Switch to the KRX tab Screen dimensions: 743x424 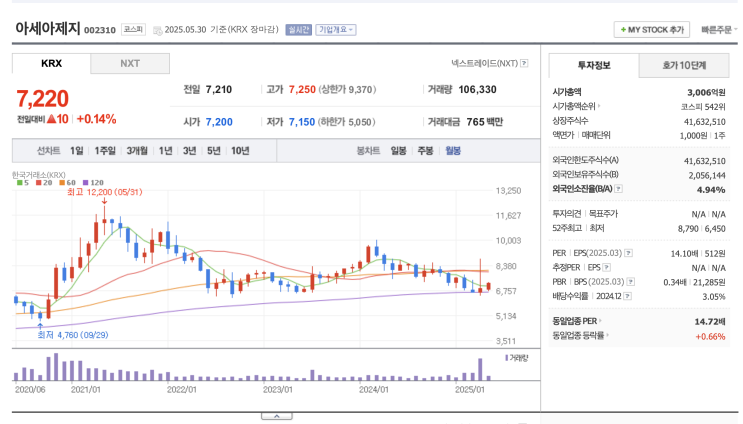click(x=51, y=63)
